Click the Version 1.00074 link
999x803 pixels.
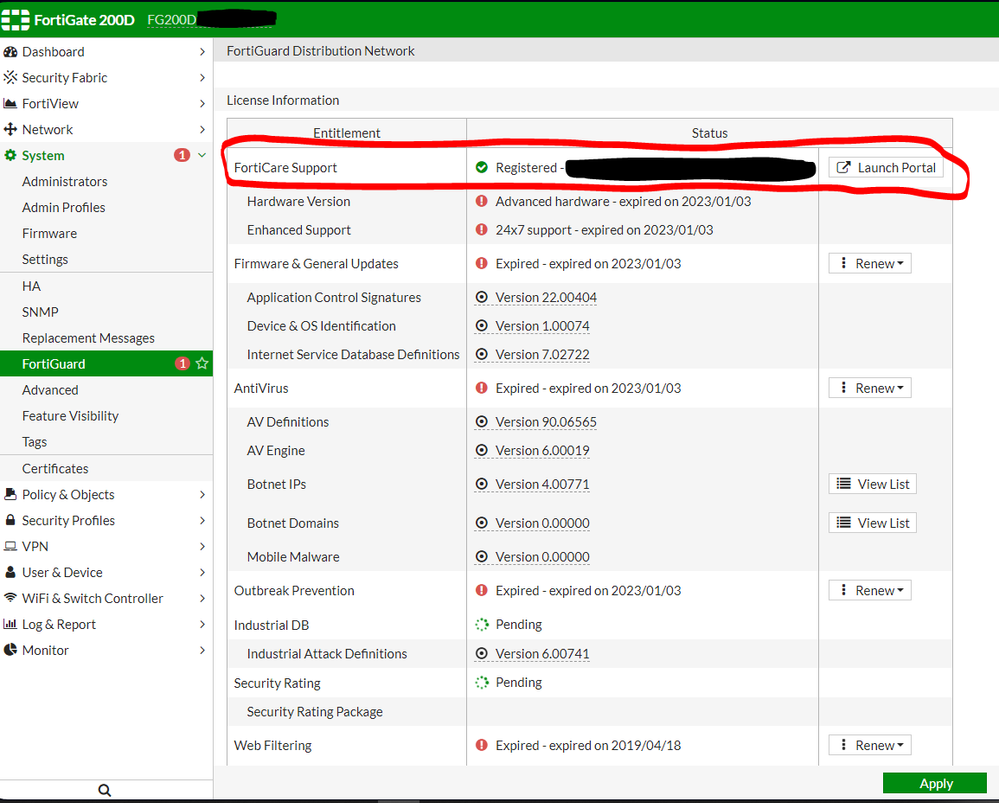point(542,326)
